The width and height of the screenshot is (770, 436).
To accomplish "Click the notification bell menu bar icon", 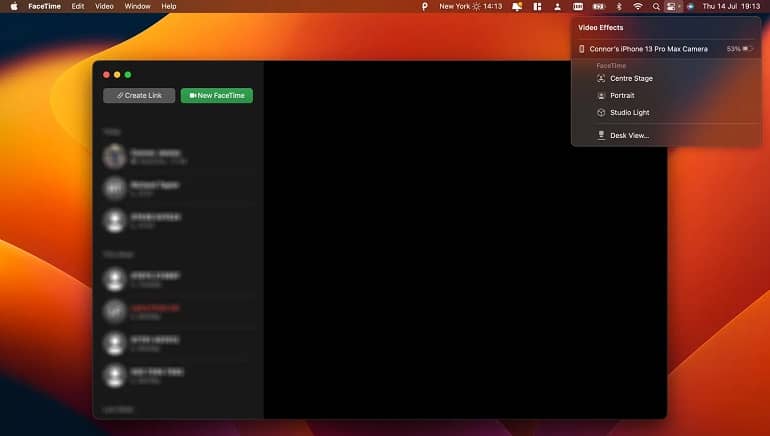I will point(517,6).
